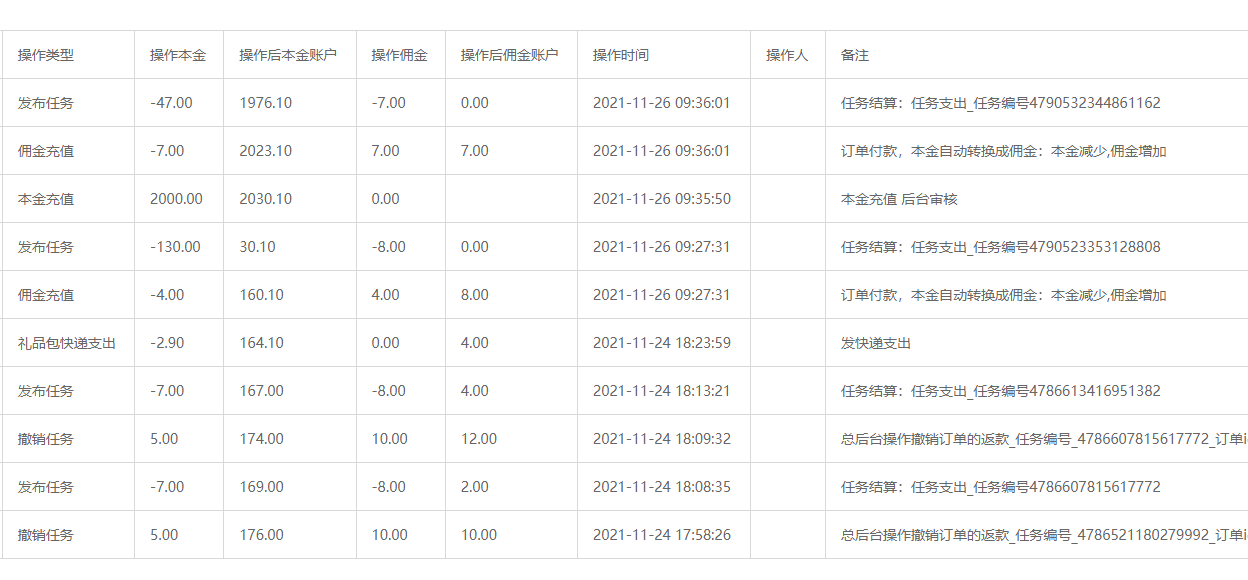1248x580 pixels.
Task: Click the 操作后佣金账户 column header
Action: [506, 55]
